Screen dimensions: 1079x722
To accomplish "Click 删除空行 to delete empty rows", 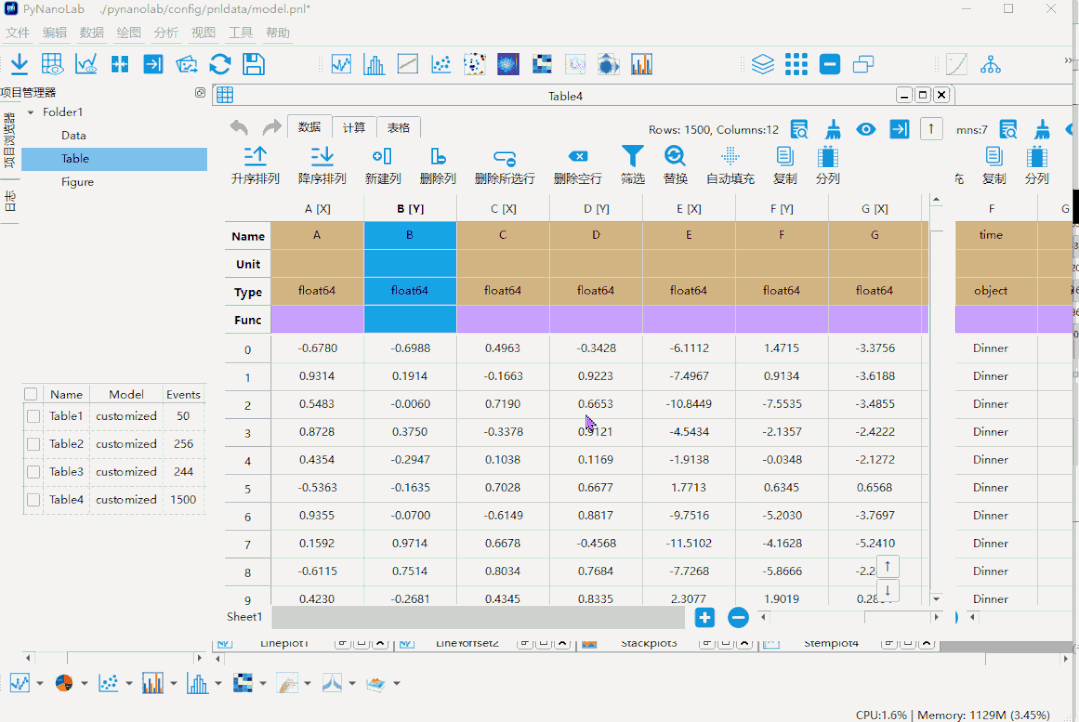I will point(577,166).
